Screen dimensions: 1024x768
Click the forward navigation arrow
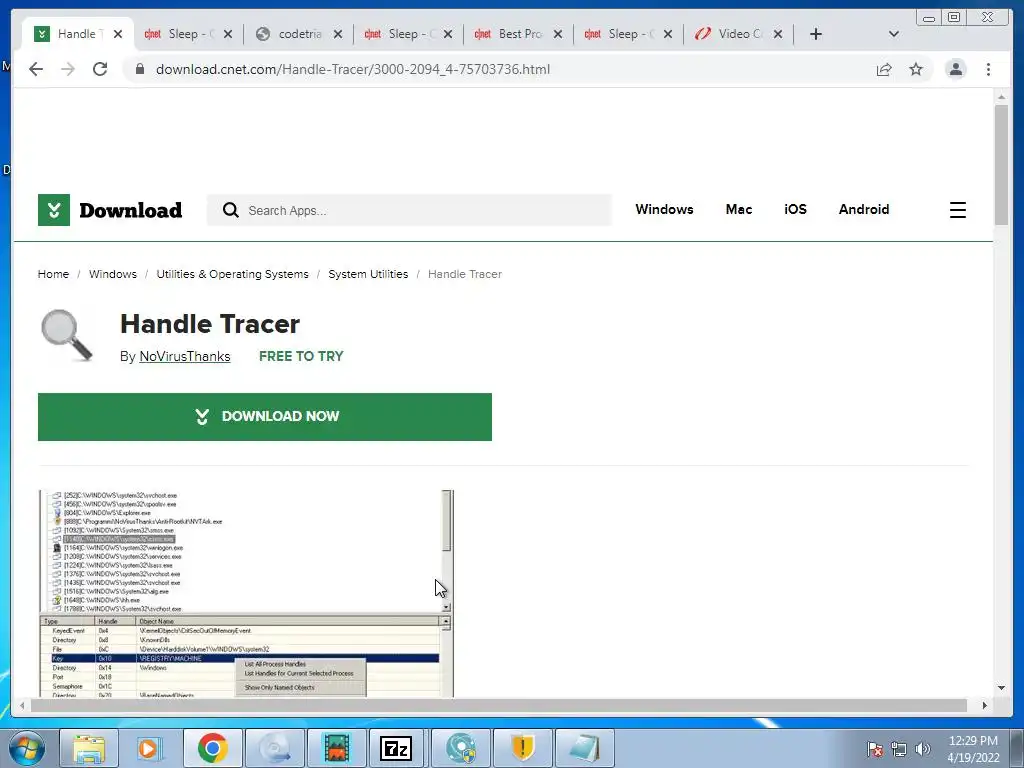coord(68,69)
